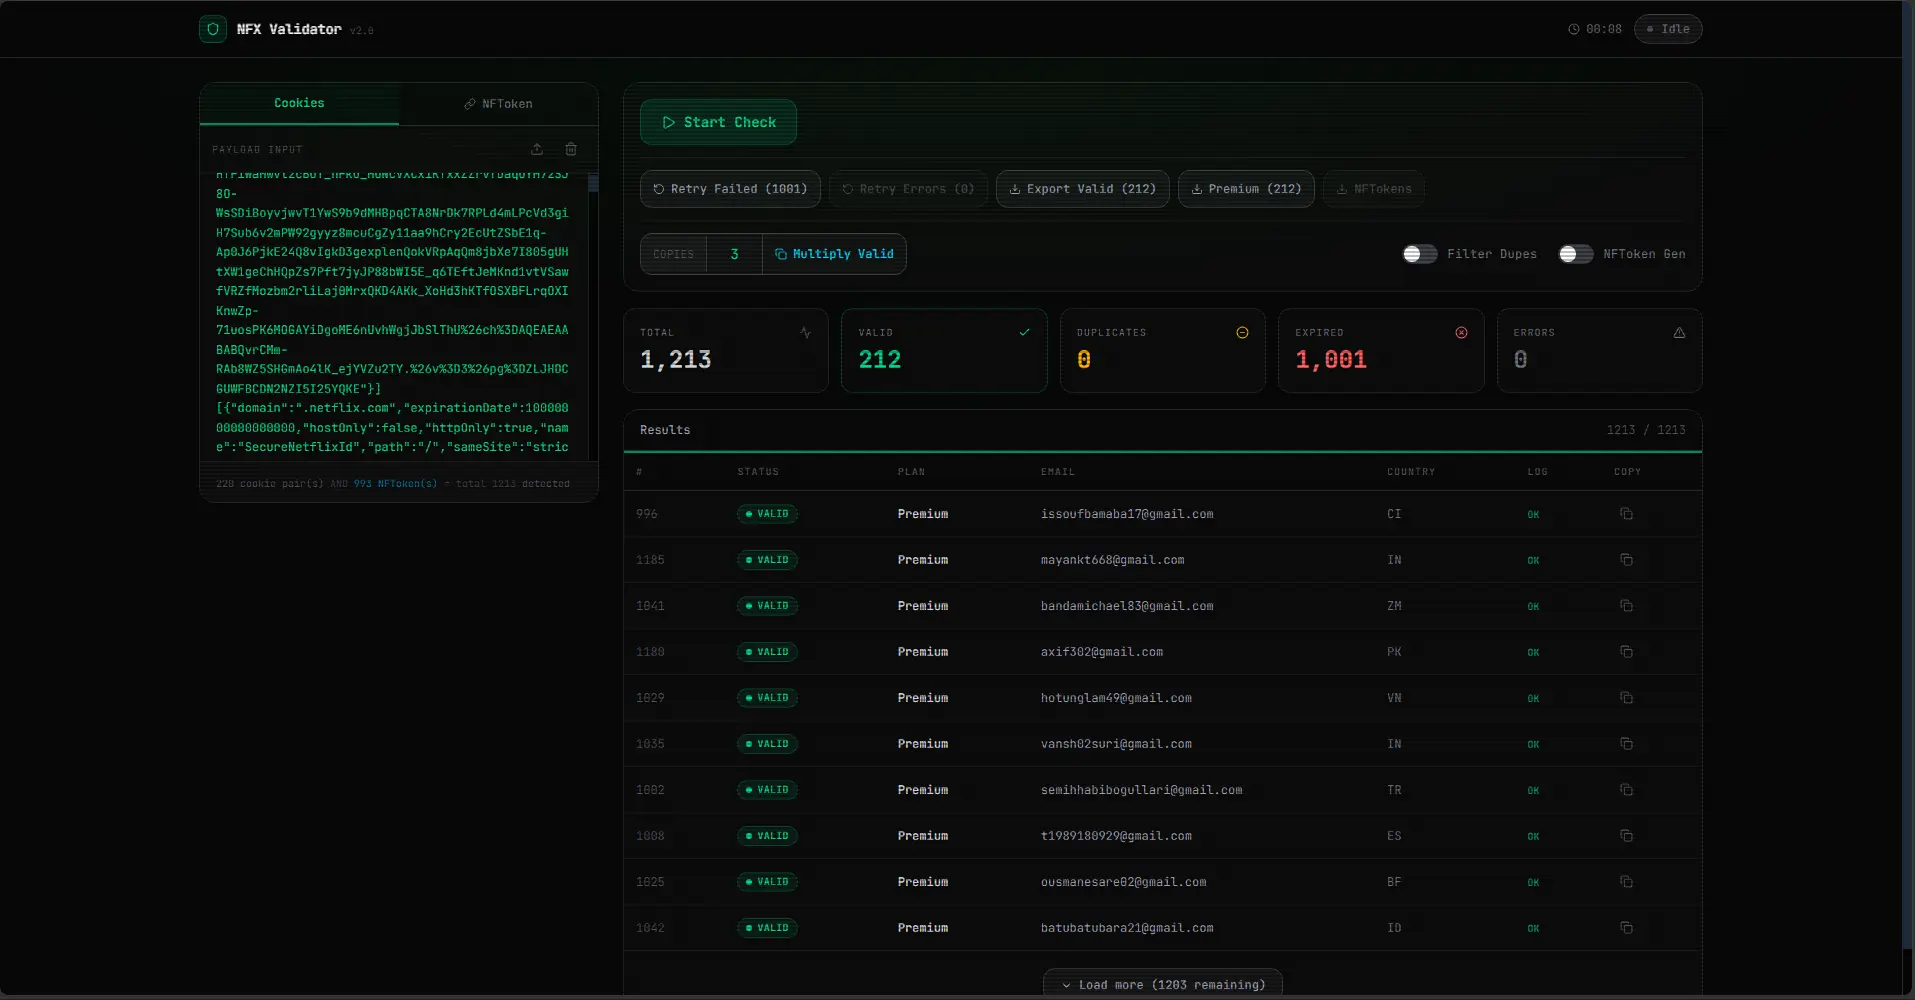Screen dimensions: 1915x1000
Task: Click Retry Errors (0) button
Action: tap(908, 189)
